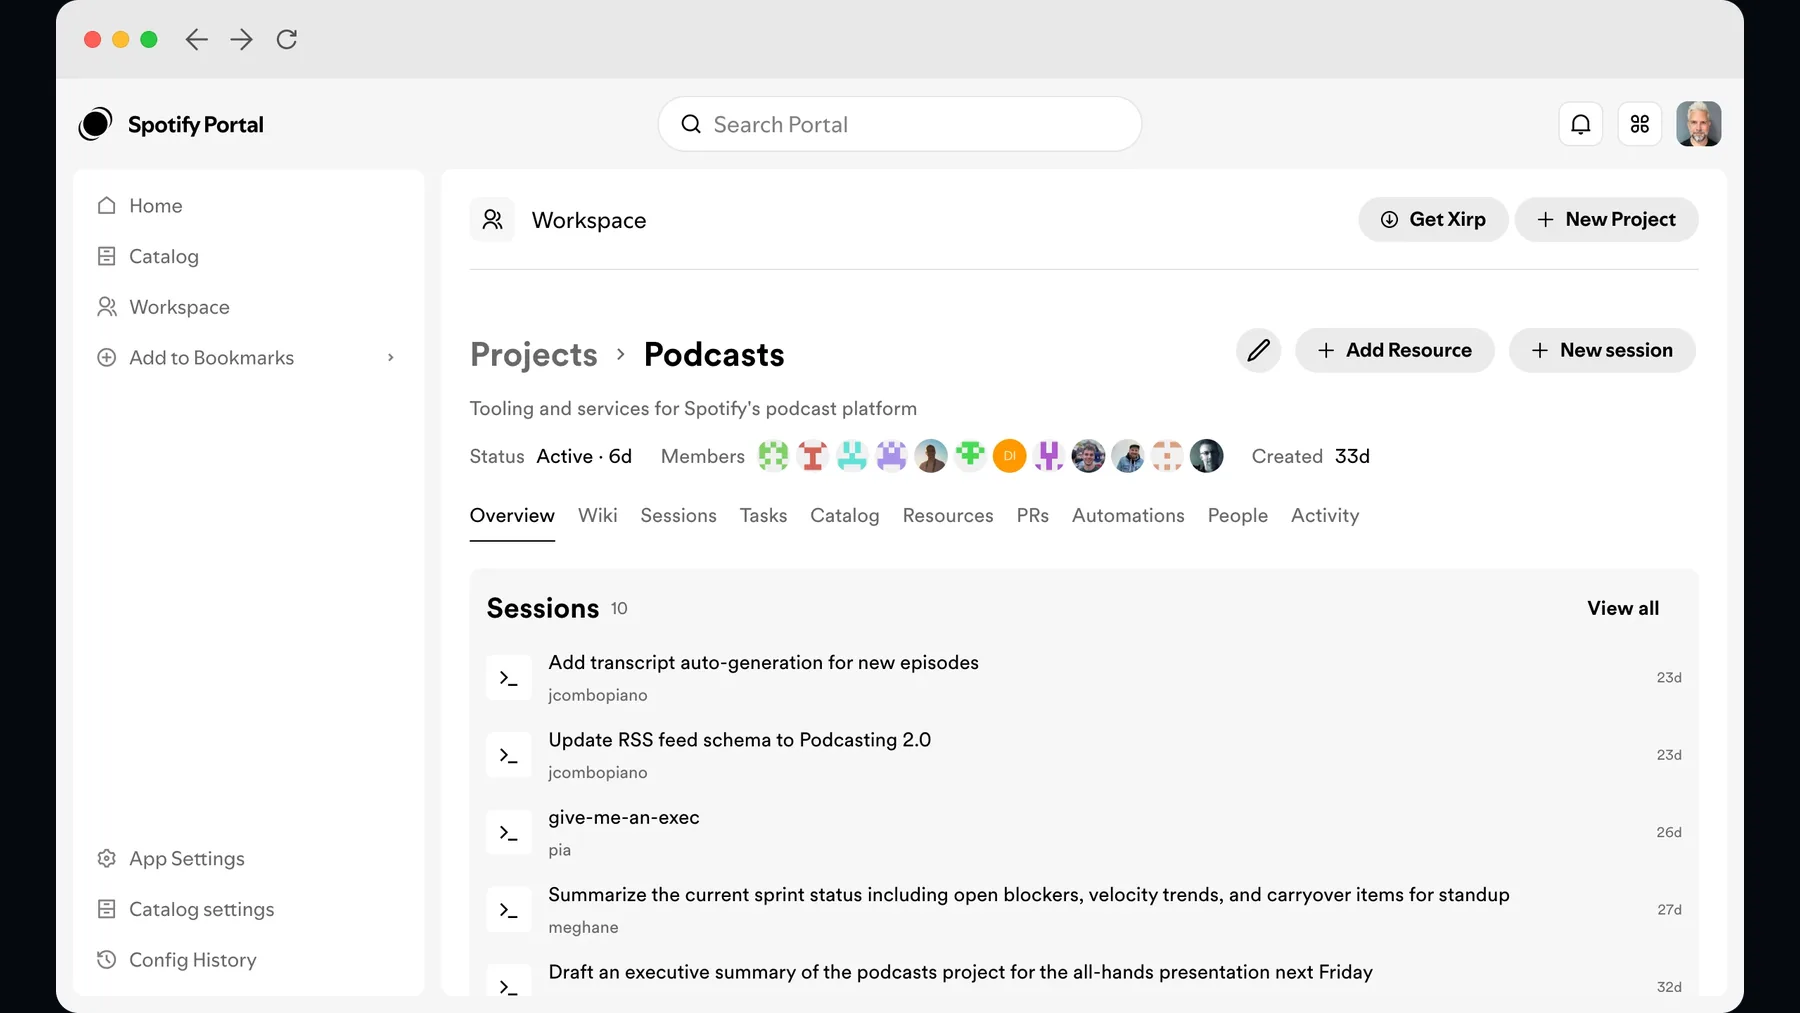Click the 'pia' author name
Image resolution: width=1800 pixels, height=1013 pixels.
(x=560, y=851)
